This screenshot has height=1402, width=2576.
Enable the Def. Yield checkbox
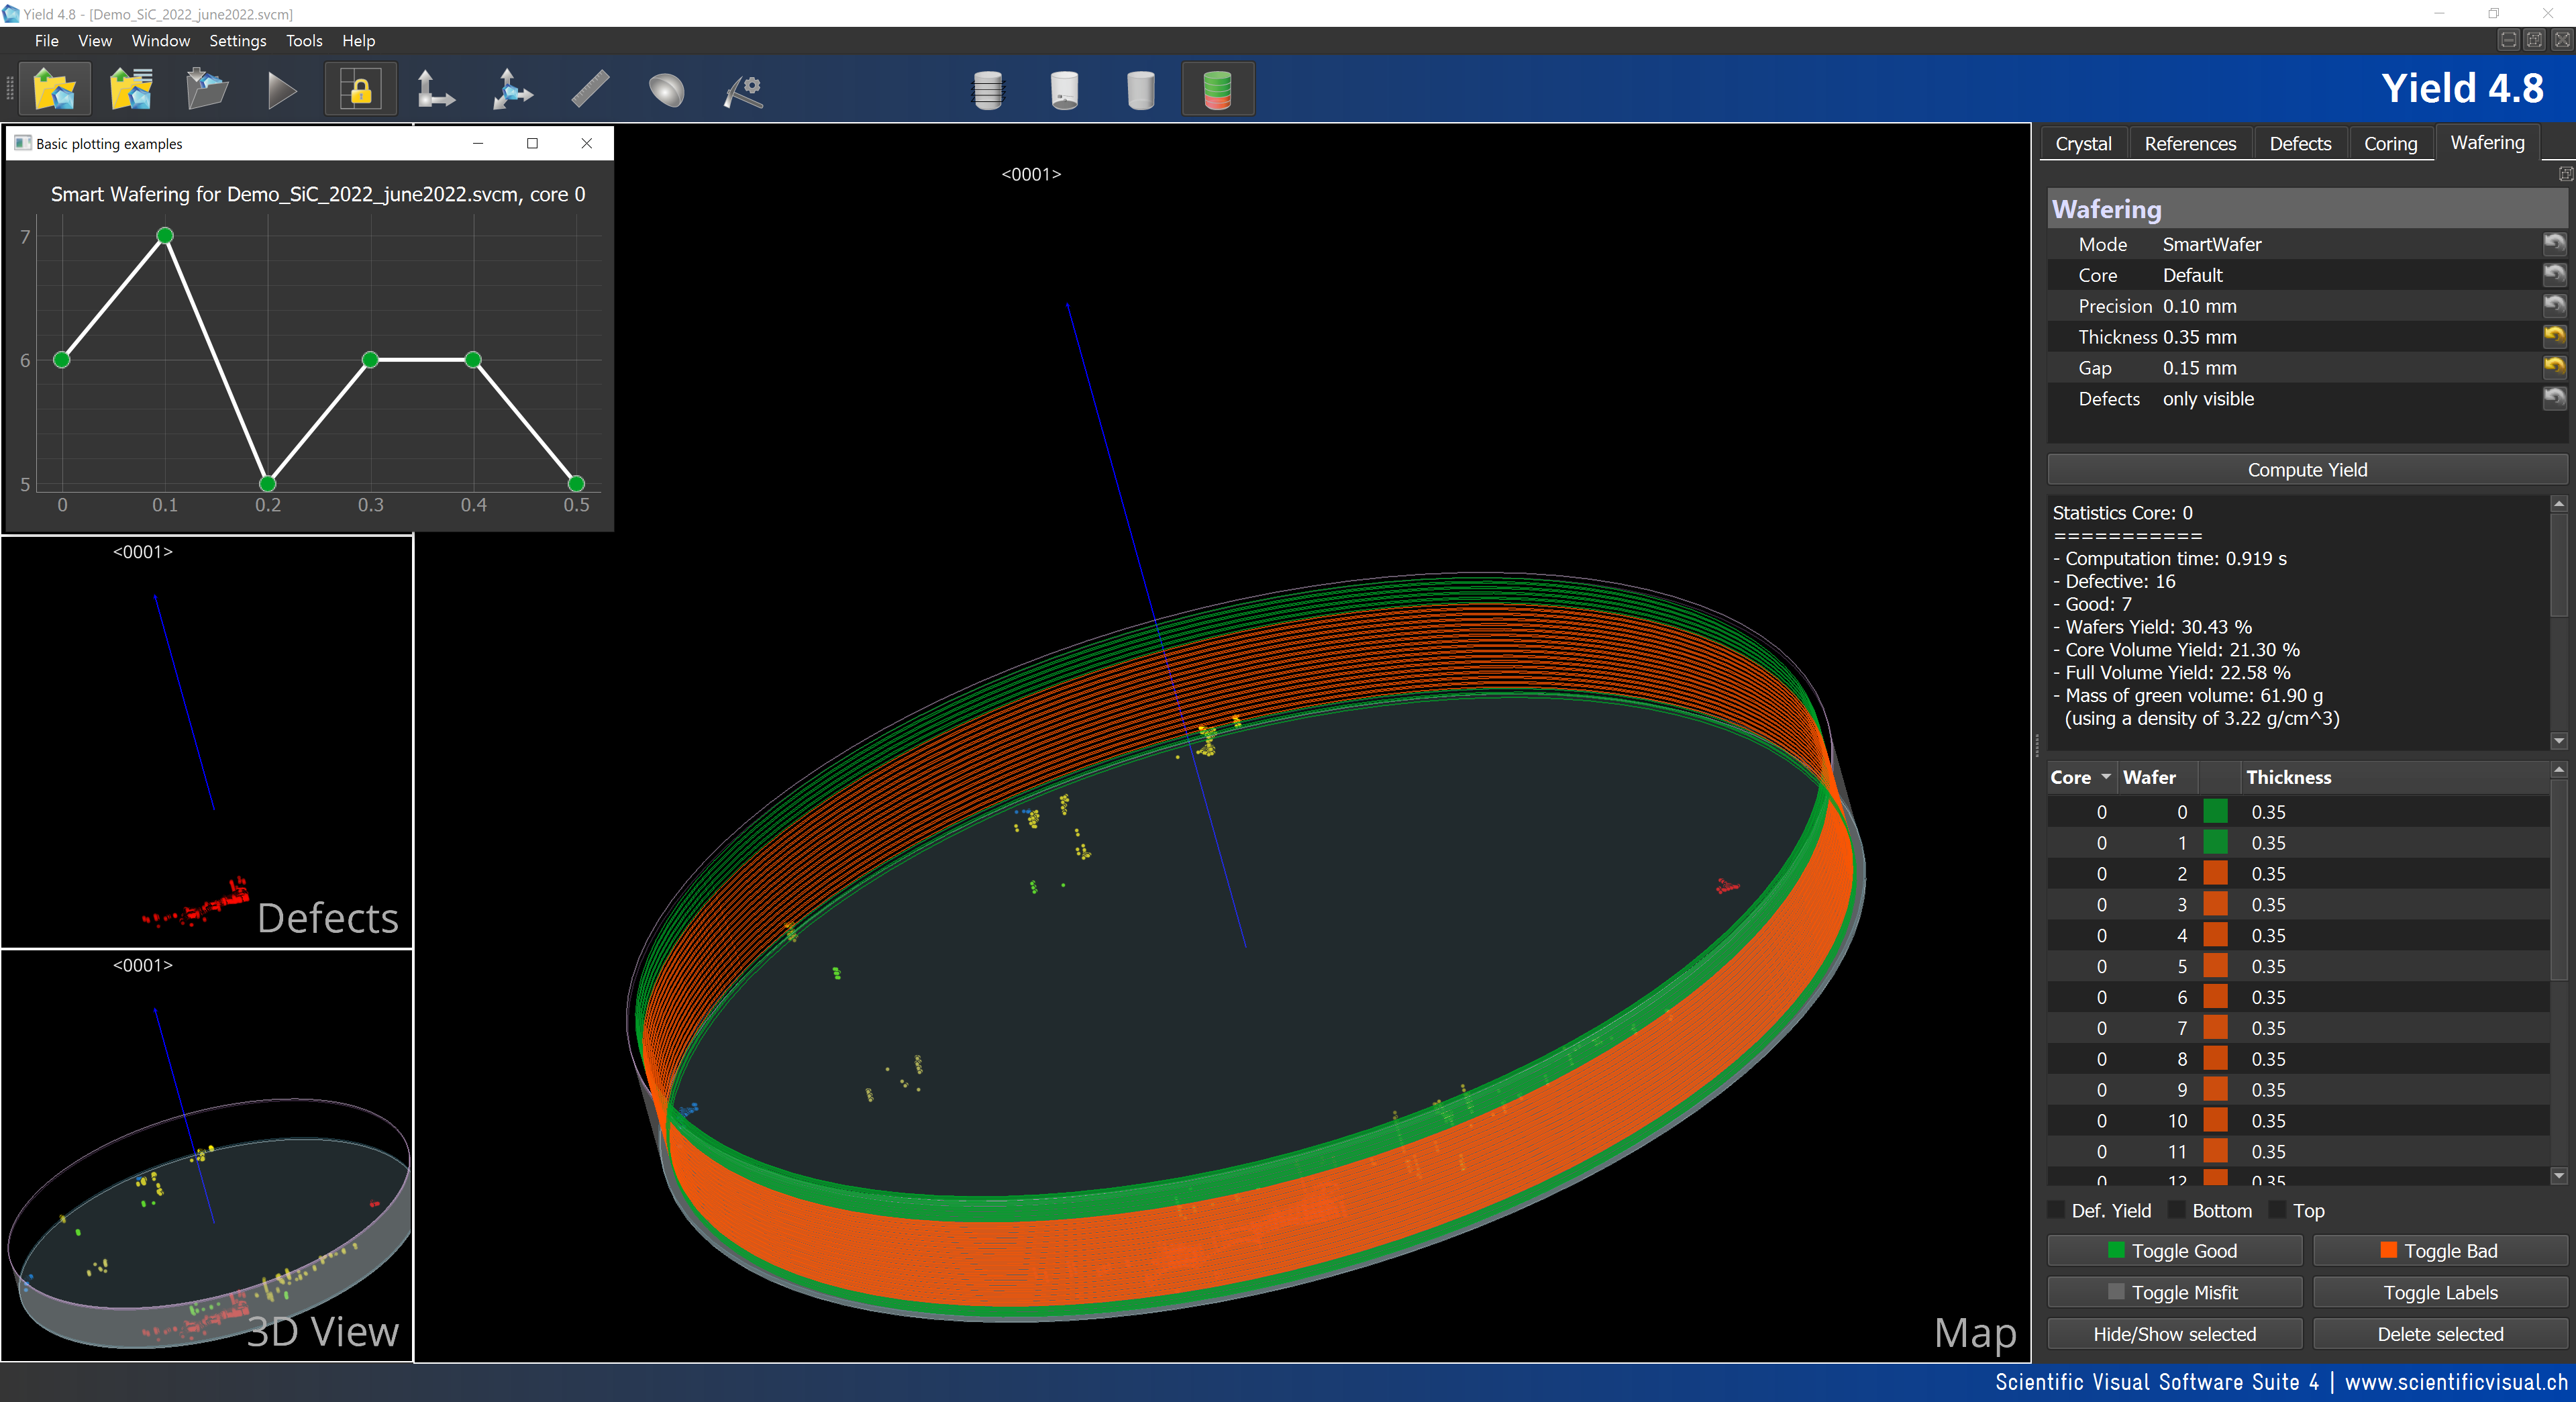click(2057, 1211)
